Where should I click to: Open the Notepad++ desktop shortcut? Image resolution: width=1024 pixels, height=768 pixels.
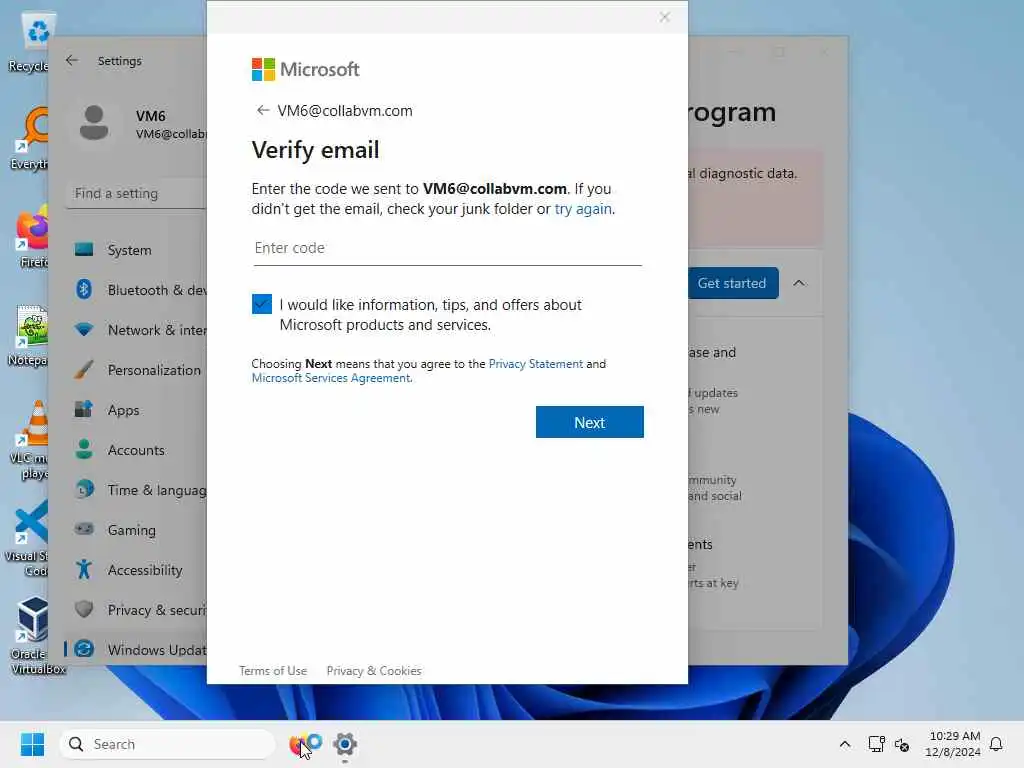coord(29,335)
